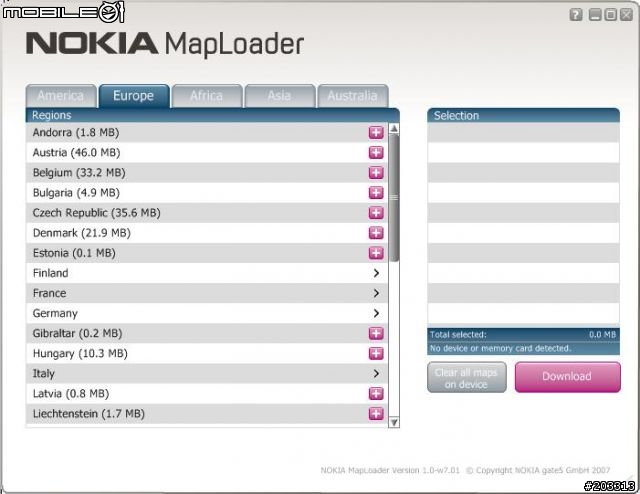Open Germany sub-regions chevron
This screenshot has width=640, height=494.
tap(376, 313)
